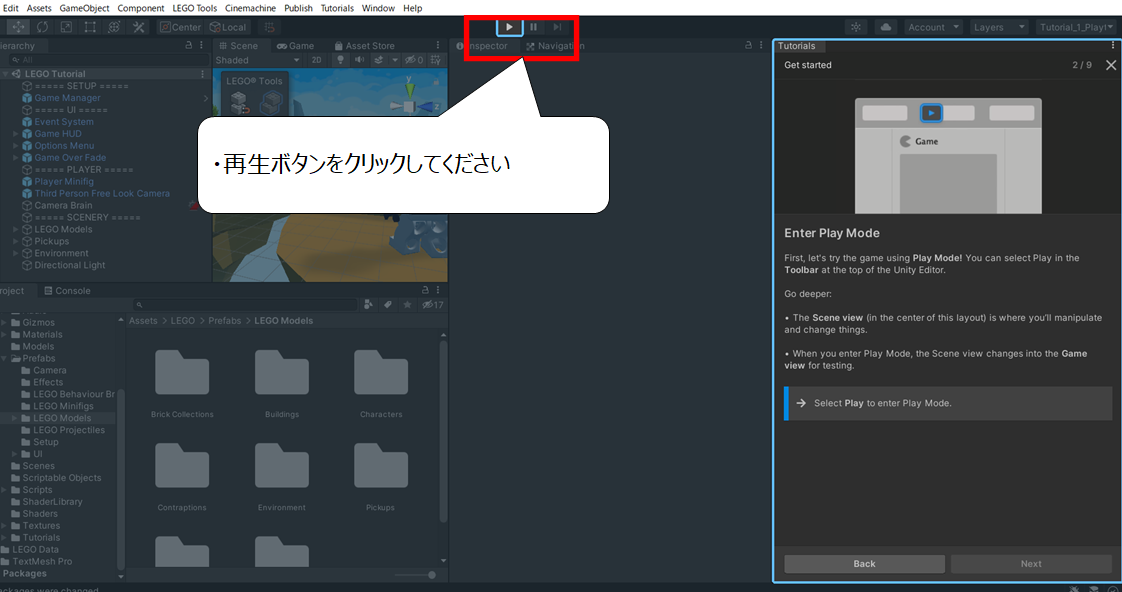Click the Hierarchy search field

[110, 60]
